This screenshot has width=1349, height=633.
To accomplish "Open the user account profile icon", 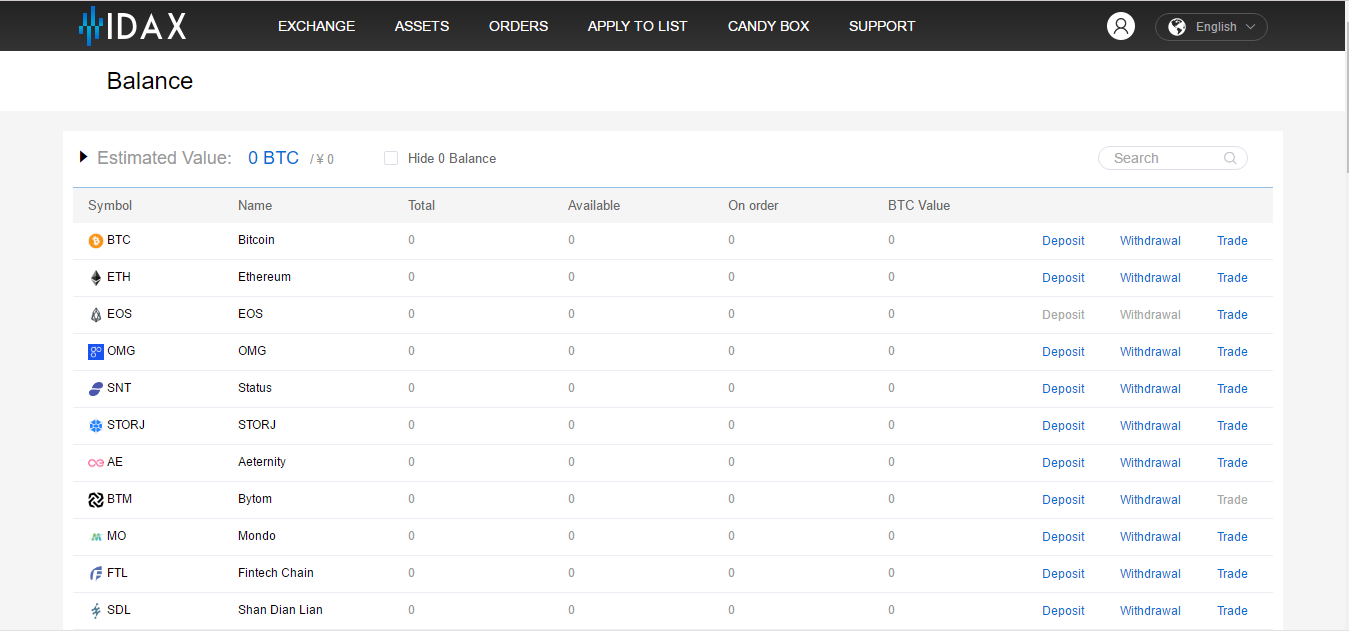I will pyautogui.click(x=1121, y=26).
